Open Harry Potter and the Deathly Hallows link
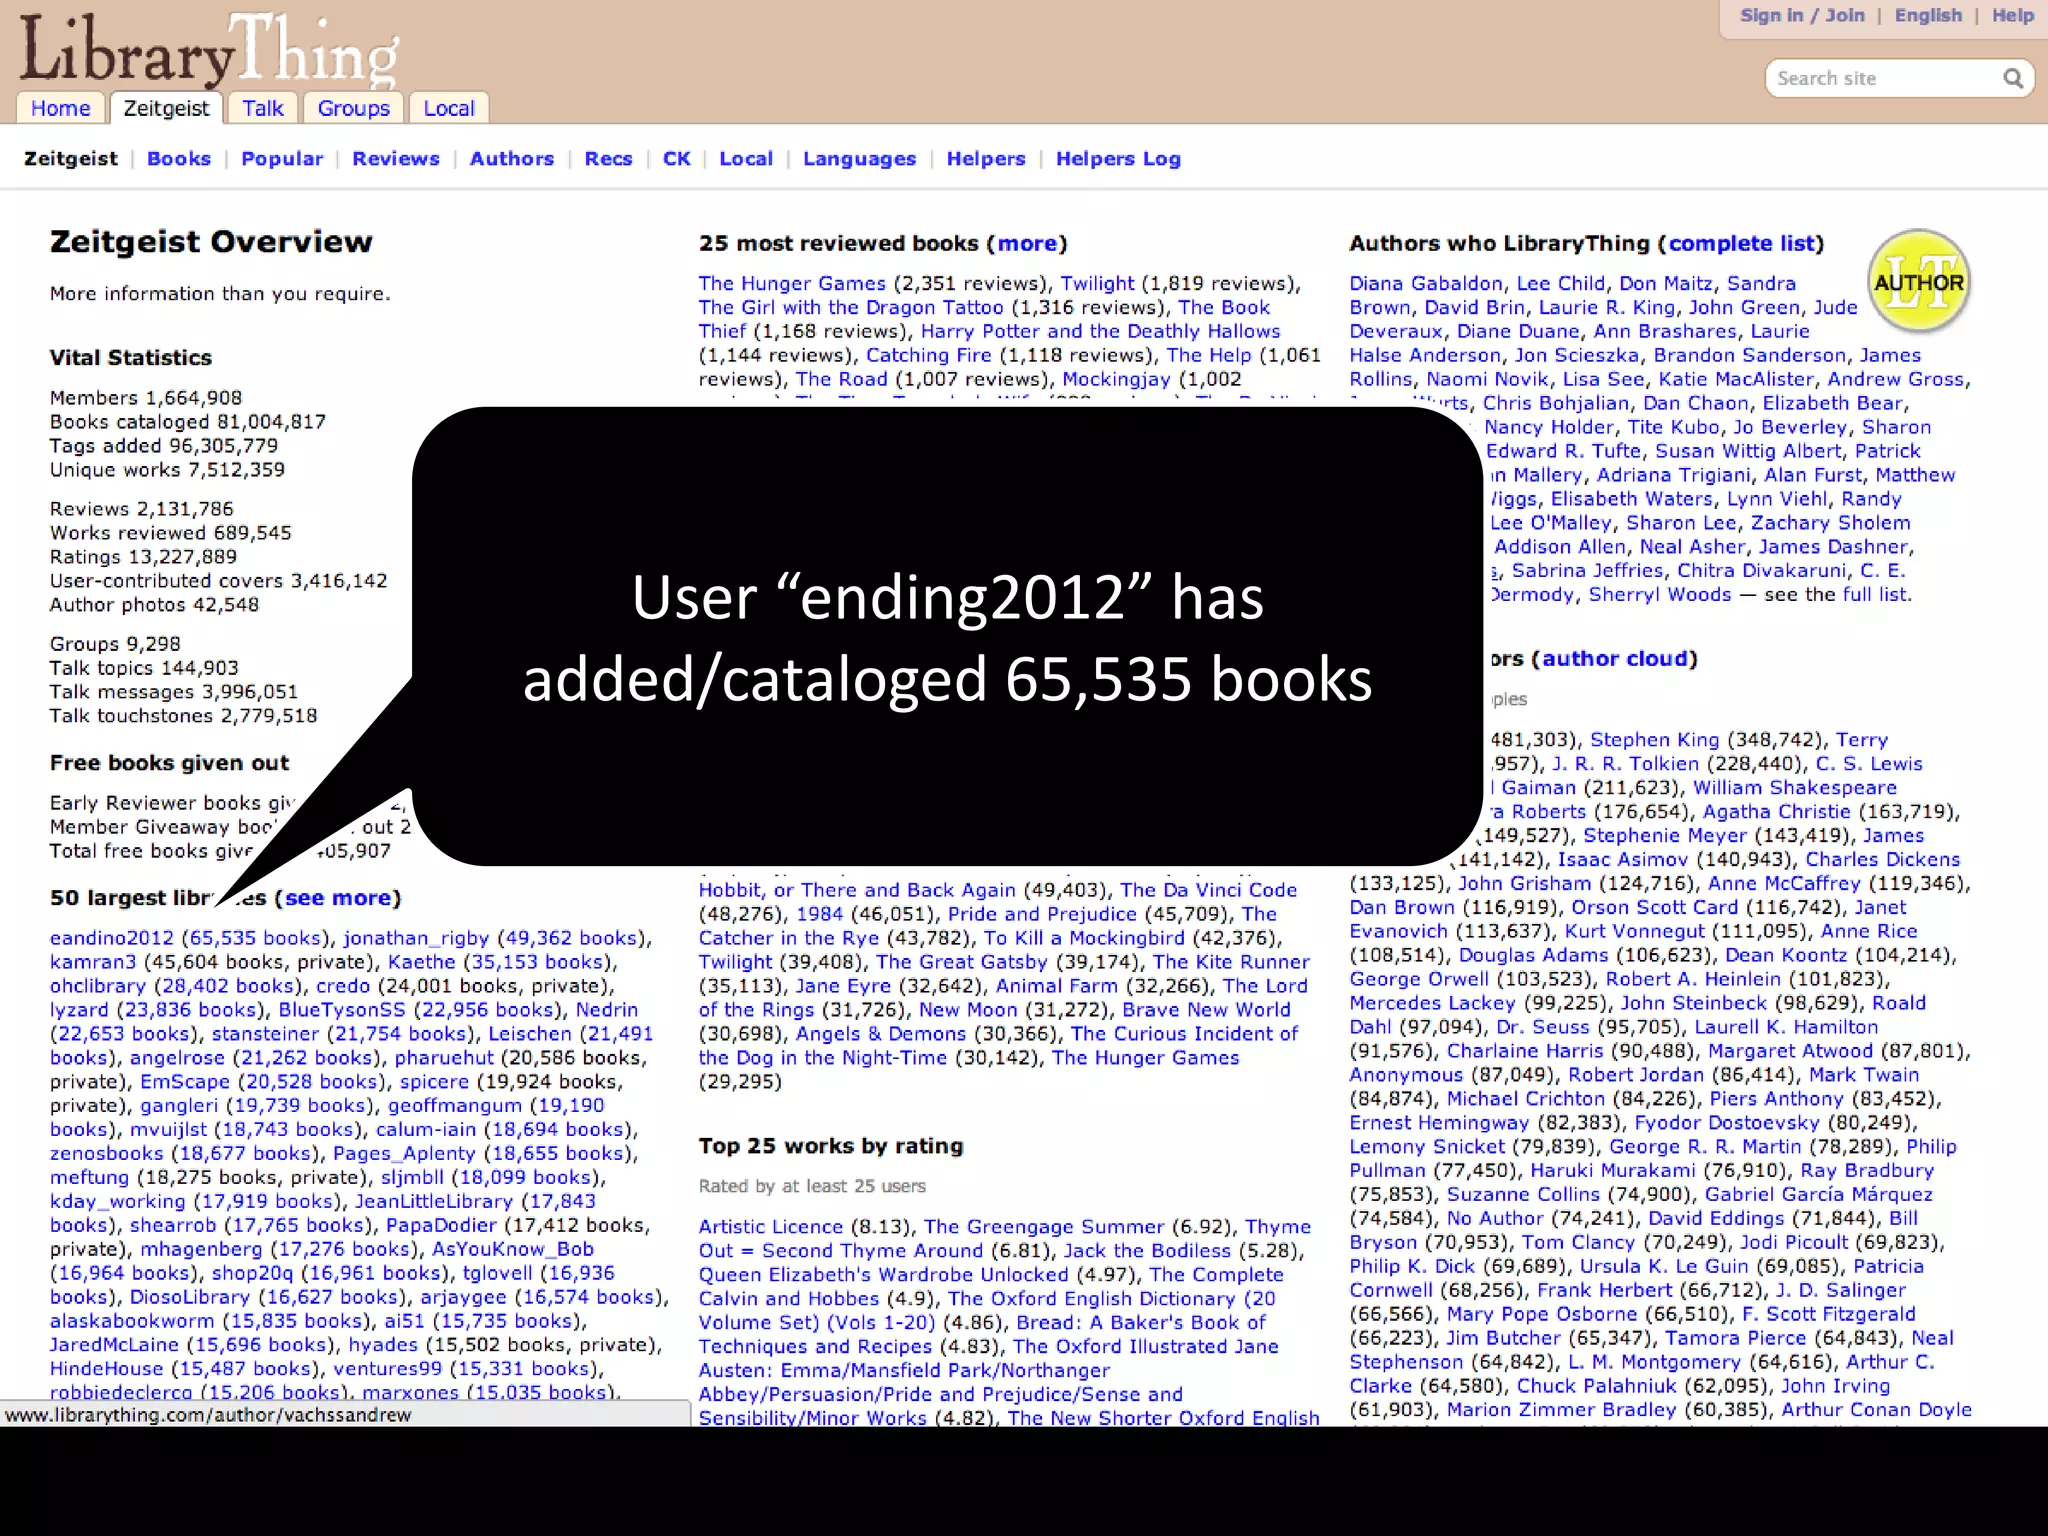Screen dimensions: 2048x1536 (x=1100, y=331)
